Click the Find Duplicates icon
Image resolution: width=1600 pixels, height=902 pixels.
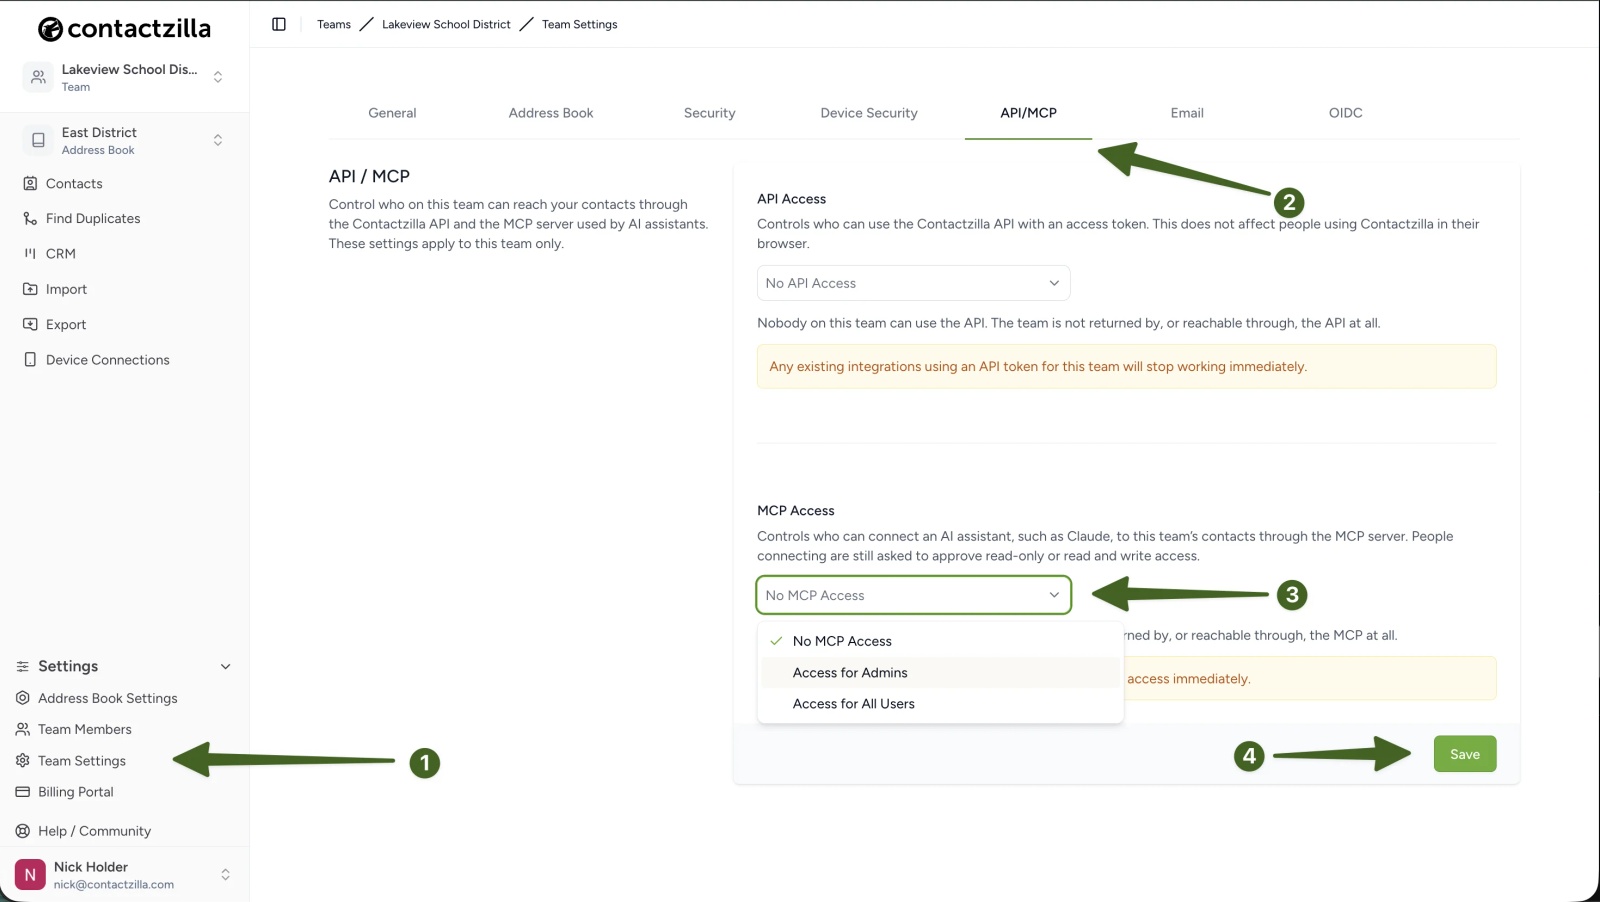tap(30, 218)
